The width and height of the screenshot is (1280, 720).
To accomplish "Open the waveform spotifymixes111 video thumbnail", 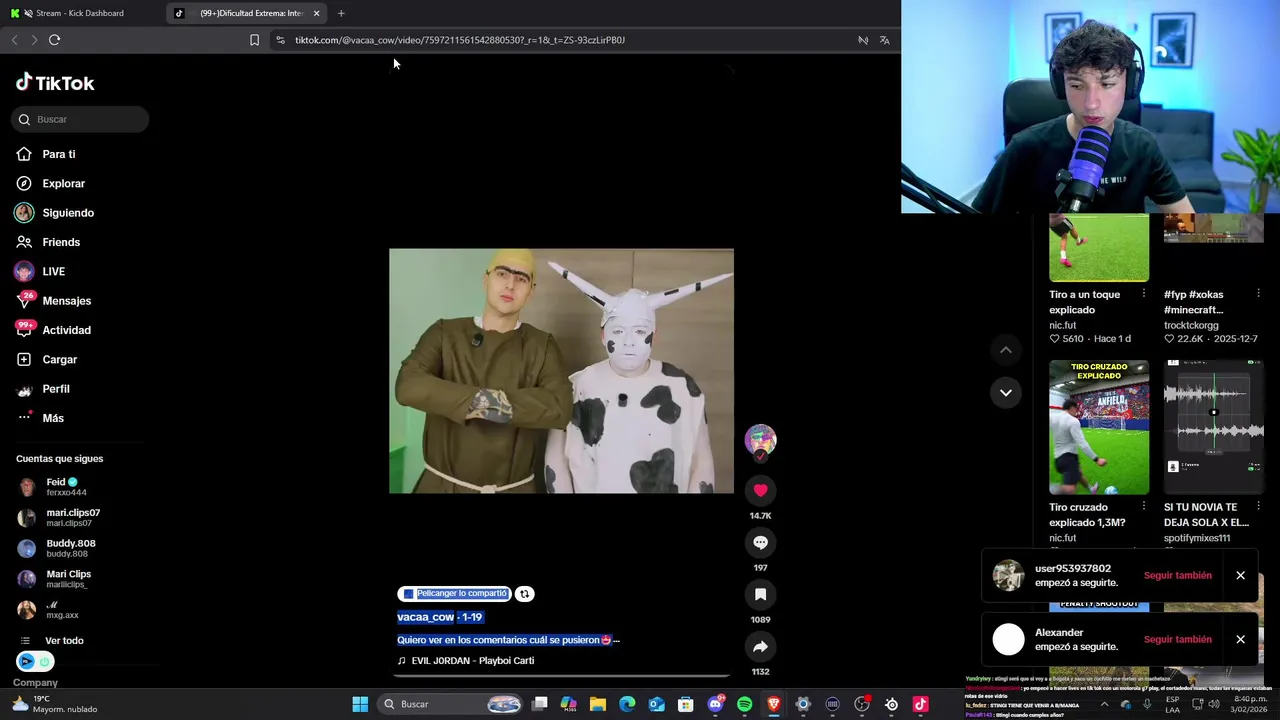I will [1214, 427].
